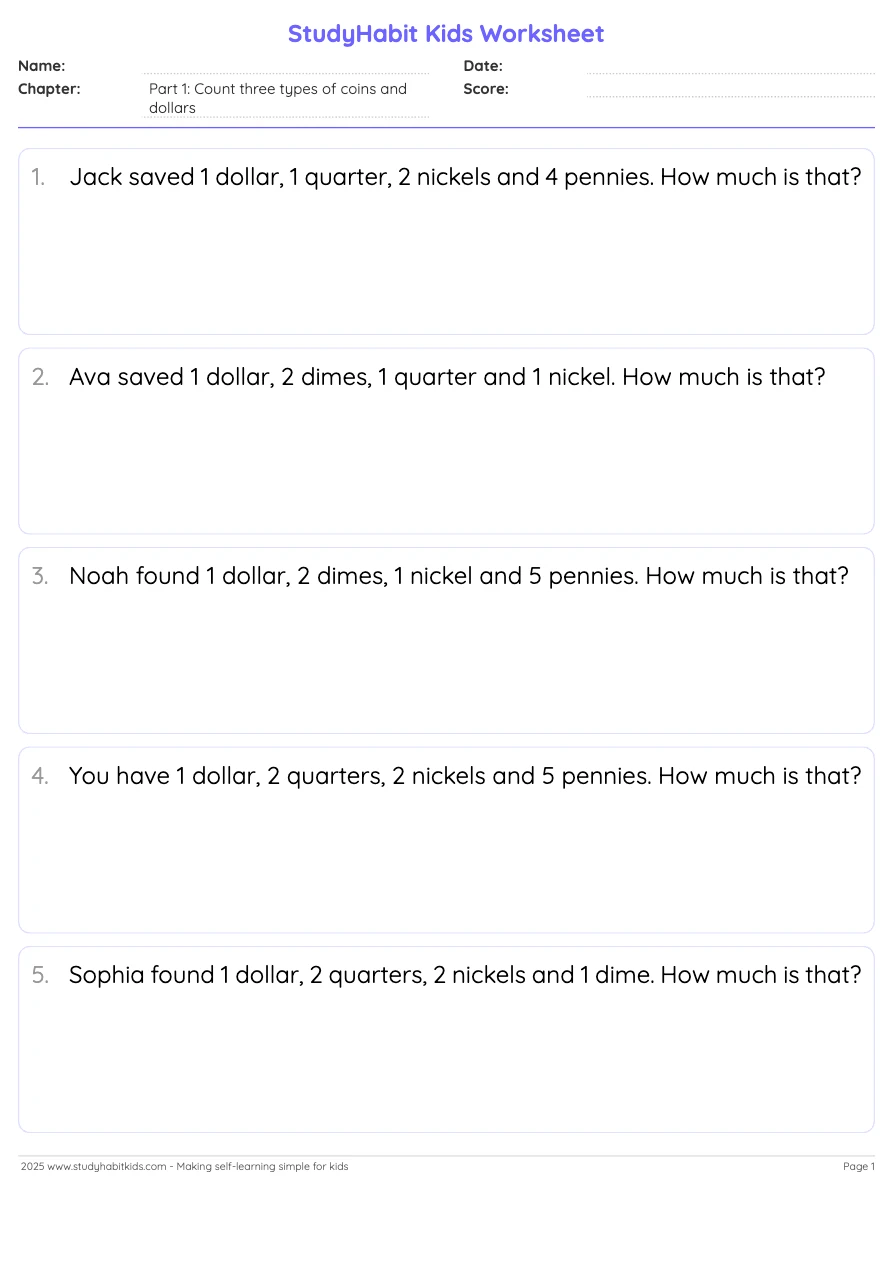This screenshot has height=1262, width=892.
Task: Click the Name label
Action: 42,66
